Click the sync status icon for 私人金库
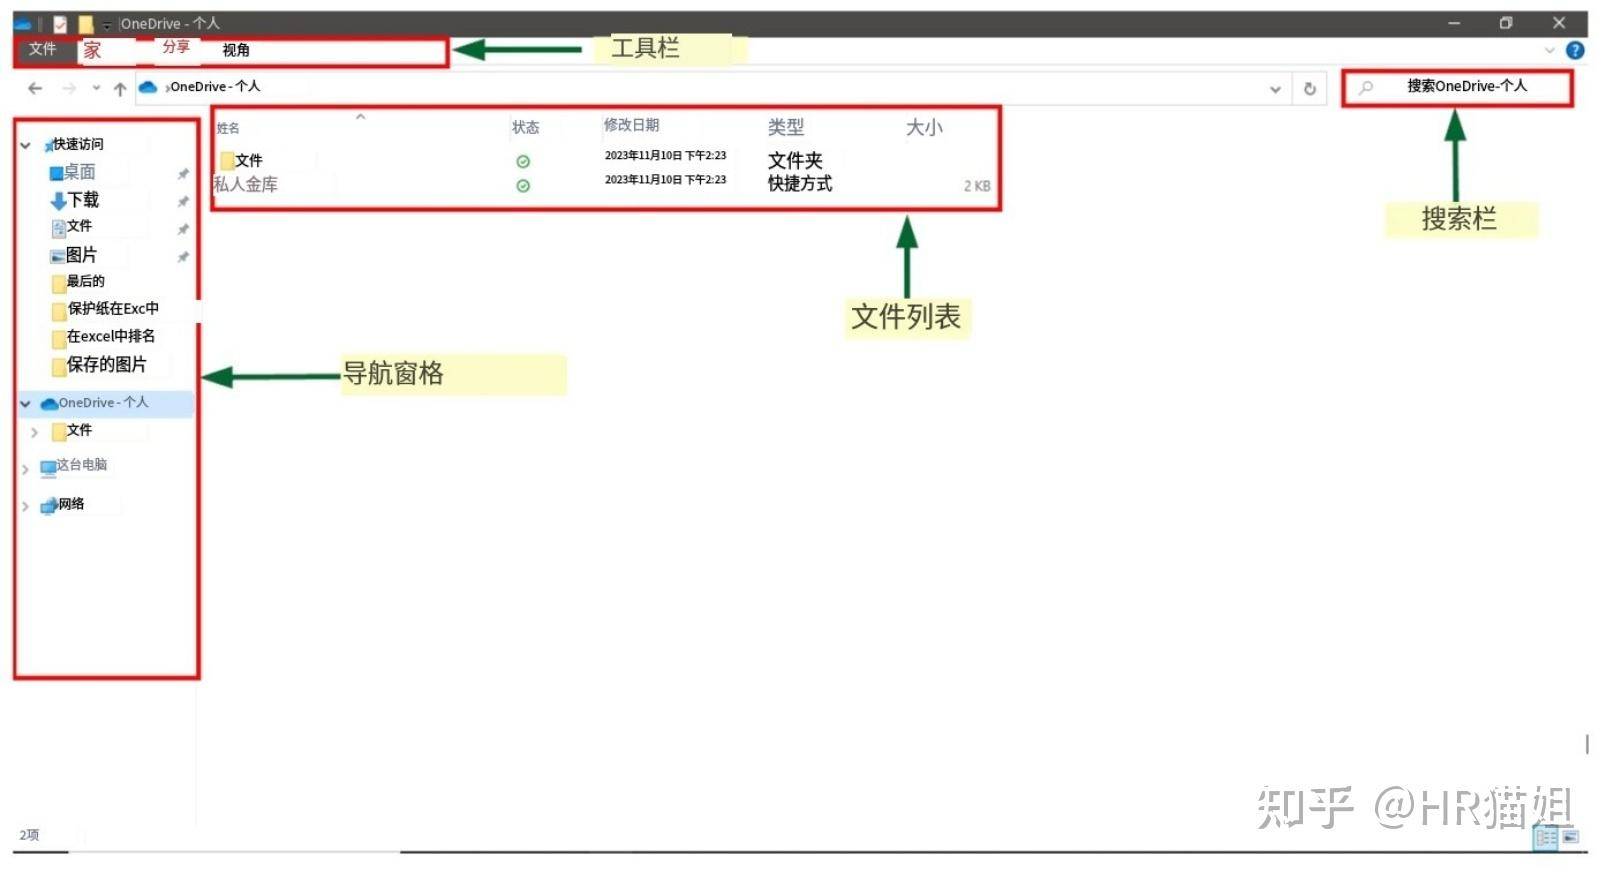1615x873 pixels. coord(523,186)
